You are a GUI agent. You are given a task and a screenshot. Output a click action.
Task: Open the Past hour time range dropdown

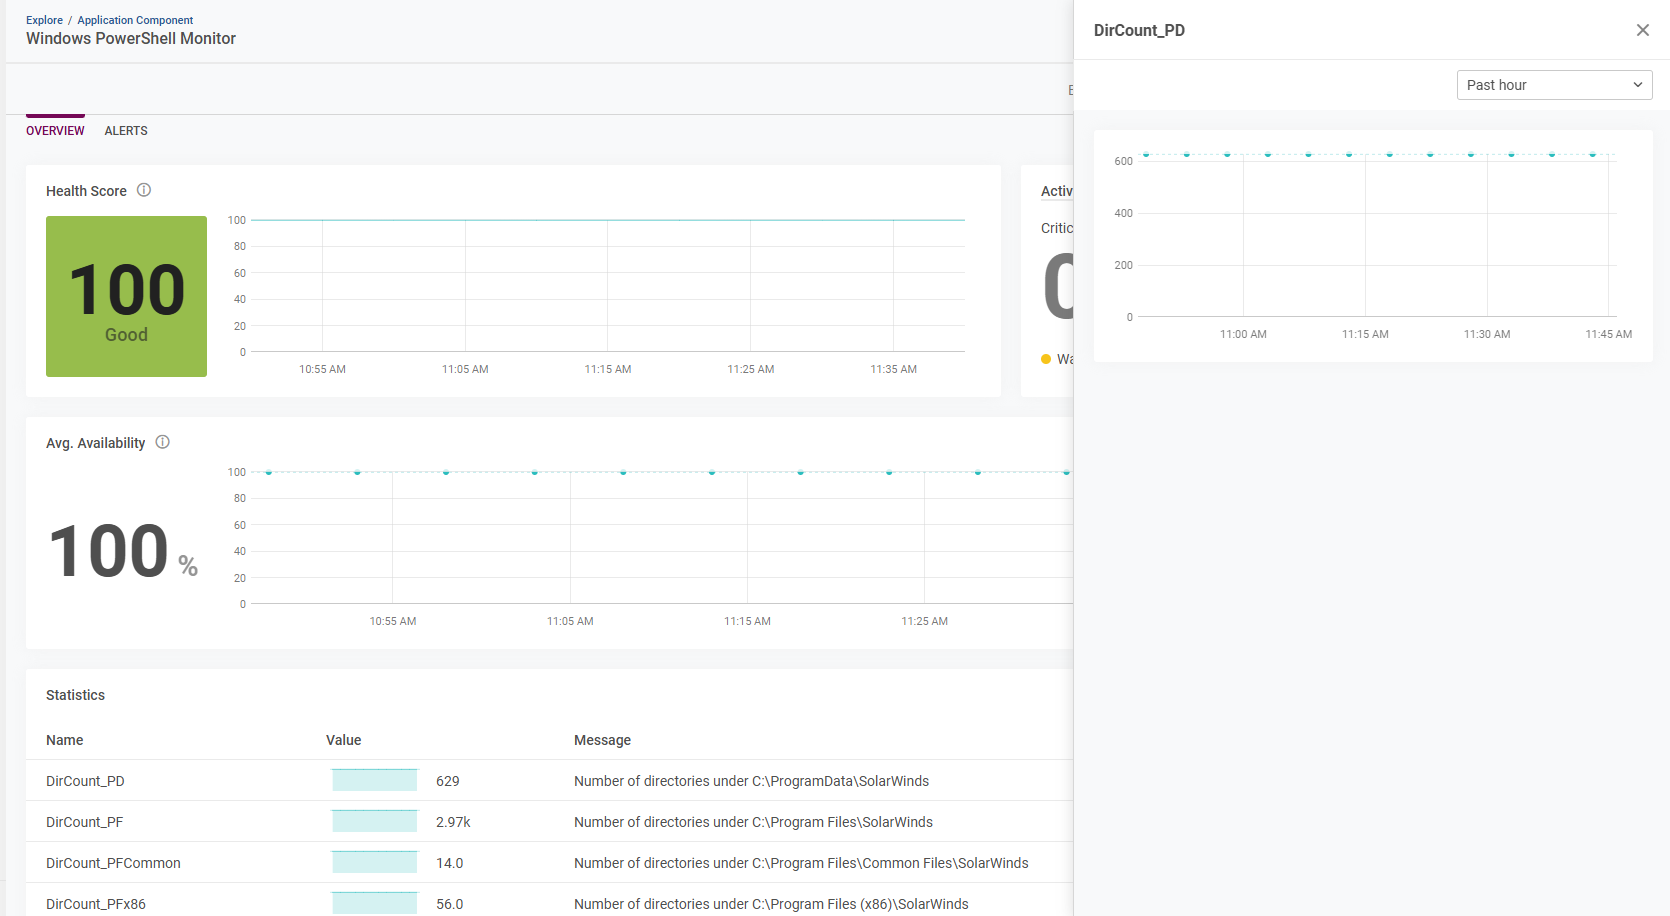pos(1553,85)
